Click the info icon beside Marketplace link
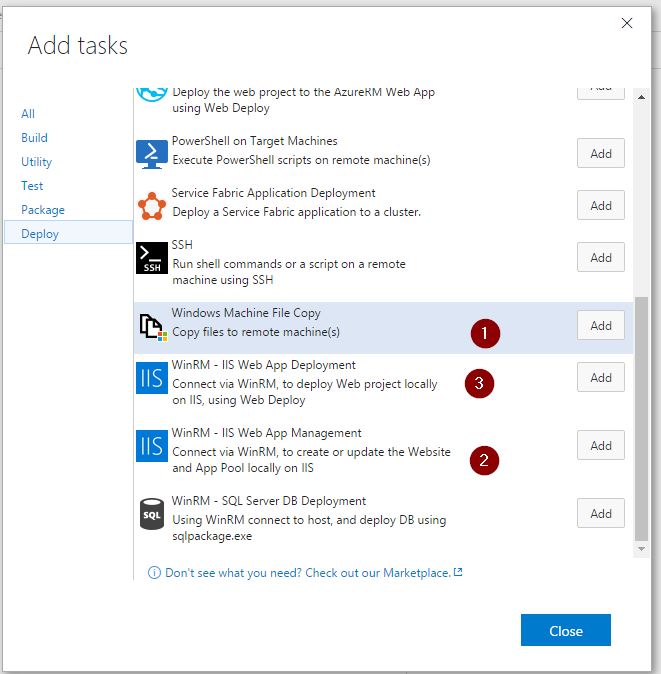 tap(154, 573)
